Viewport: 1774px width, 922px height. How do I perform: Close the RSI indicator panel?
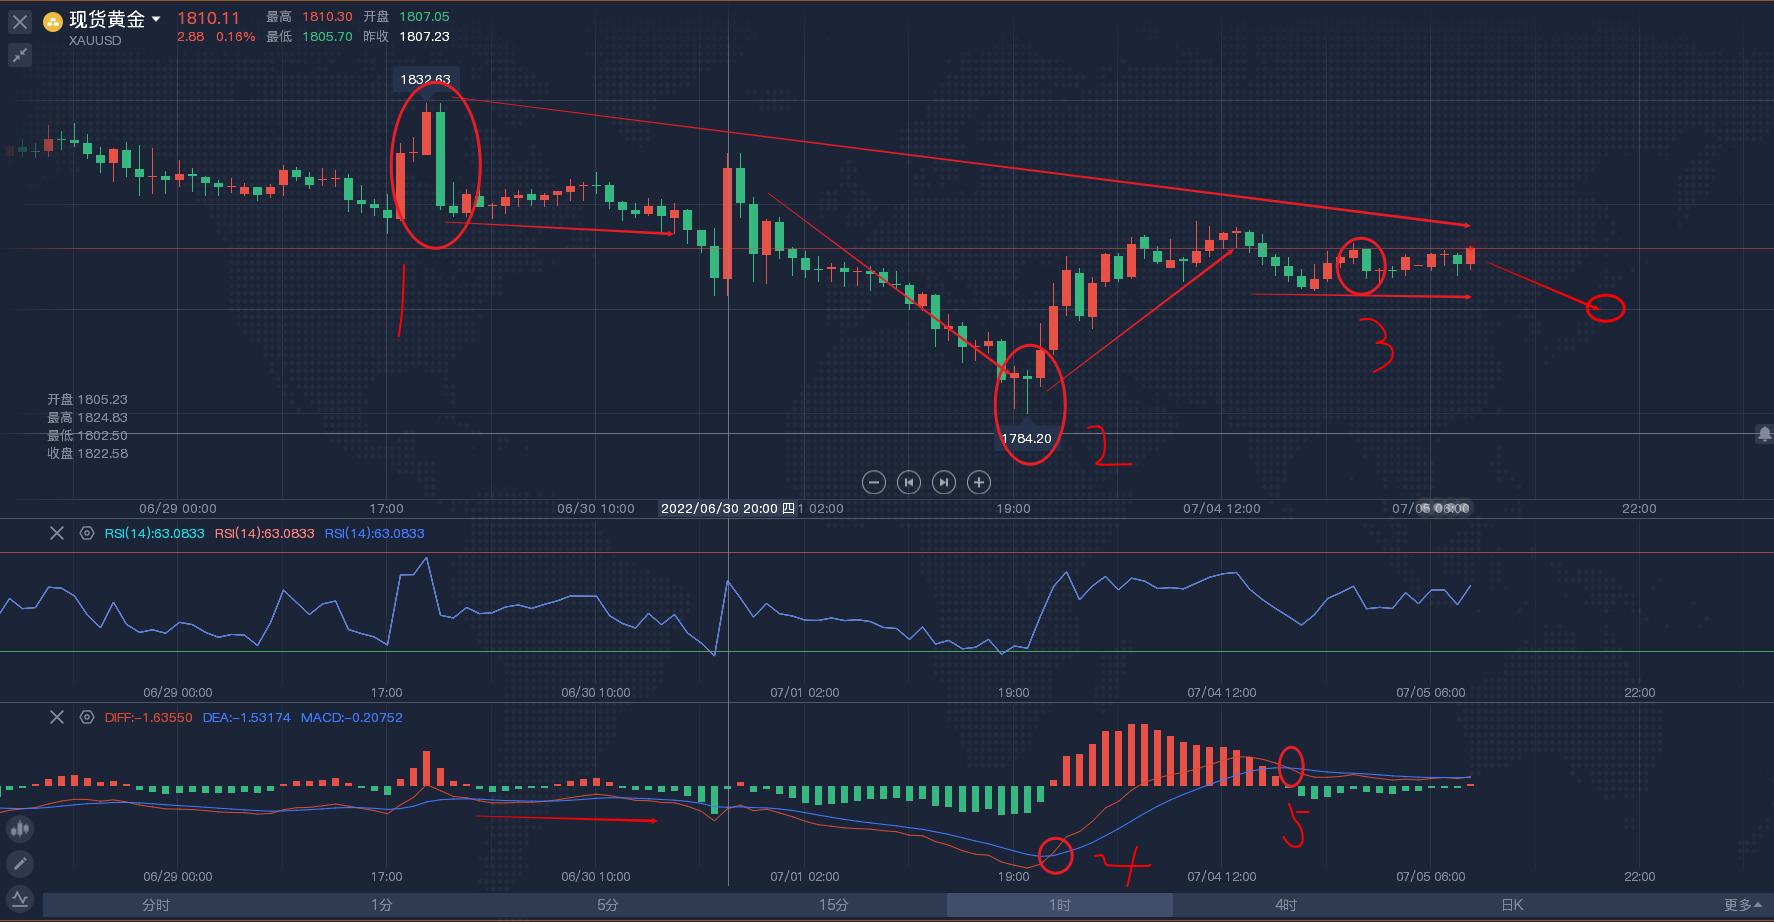point(57,533)
